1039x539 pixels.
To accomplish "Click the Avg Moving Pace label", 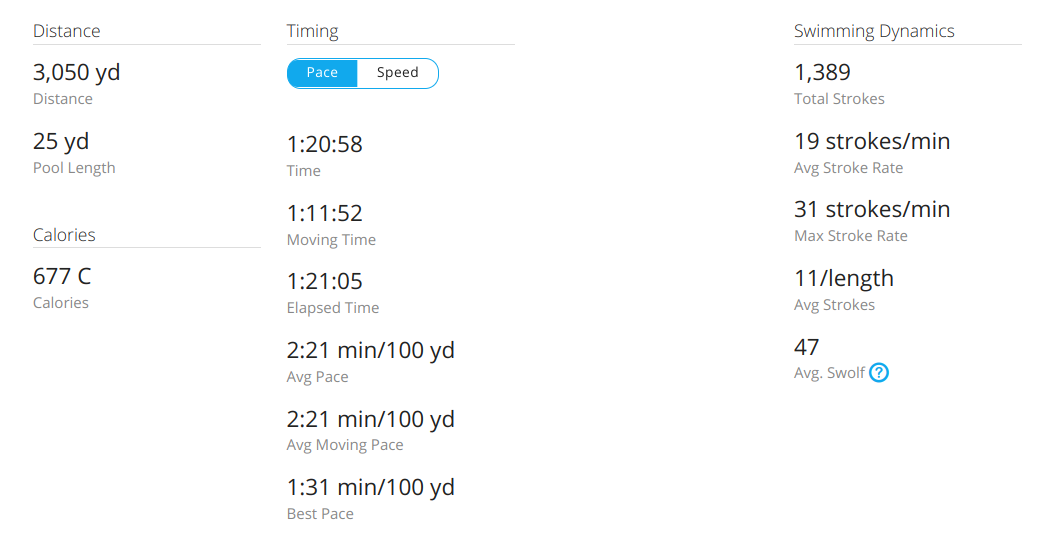I will [345, 445].
